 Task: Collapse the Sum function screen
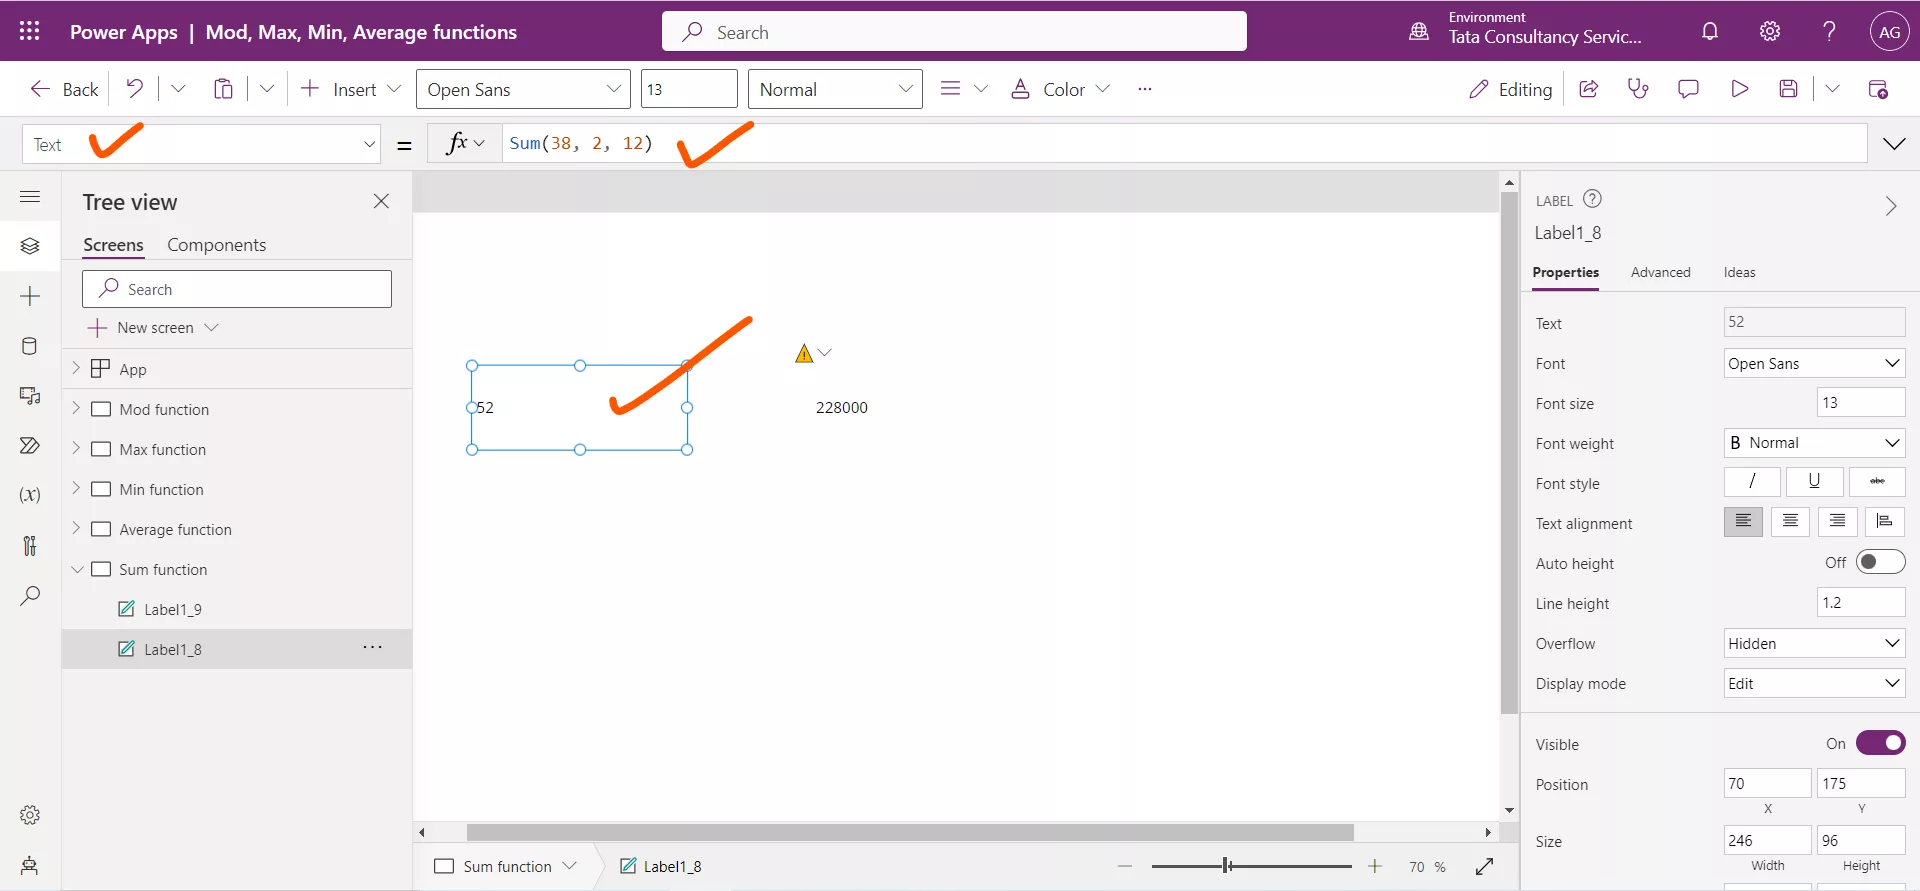coord(76,569)
